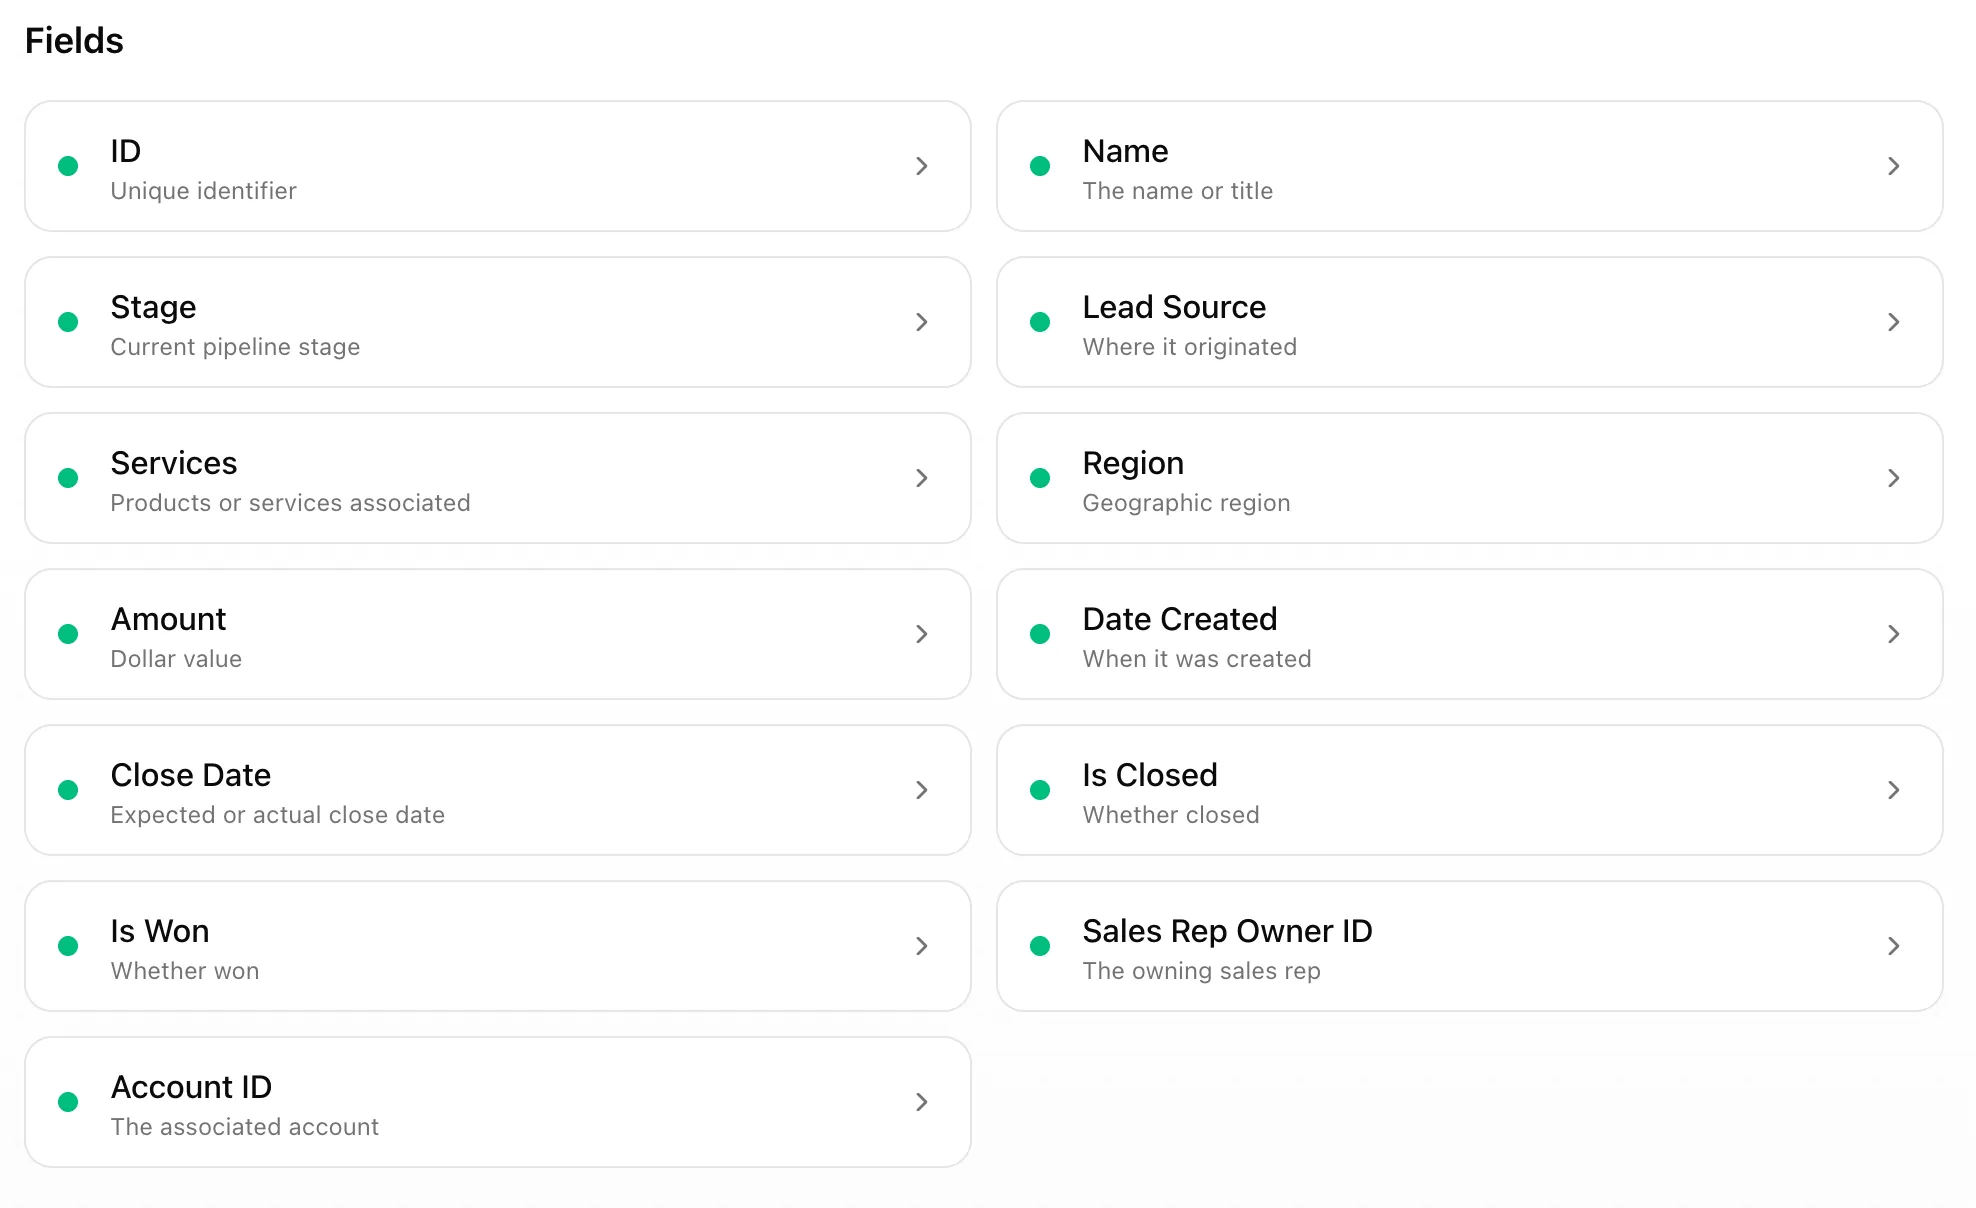This screenshot has width=1976, height=1208.
Task: Click 'Current pipeline stage' description text
Action: pyautogui.click(x=235, y=347)
